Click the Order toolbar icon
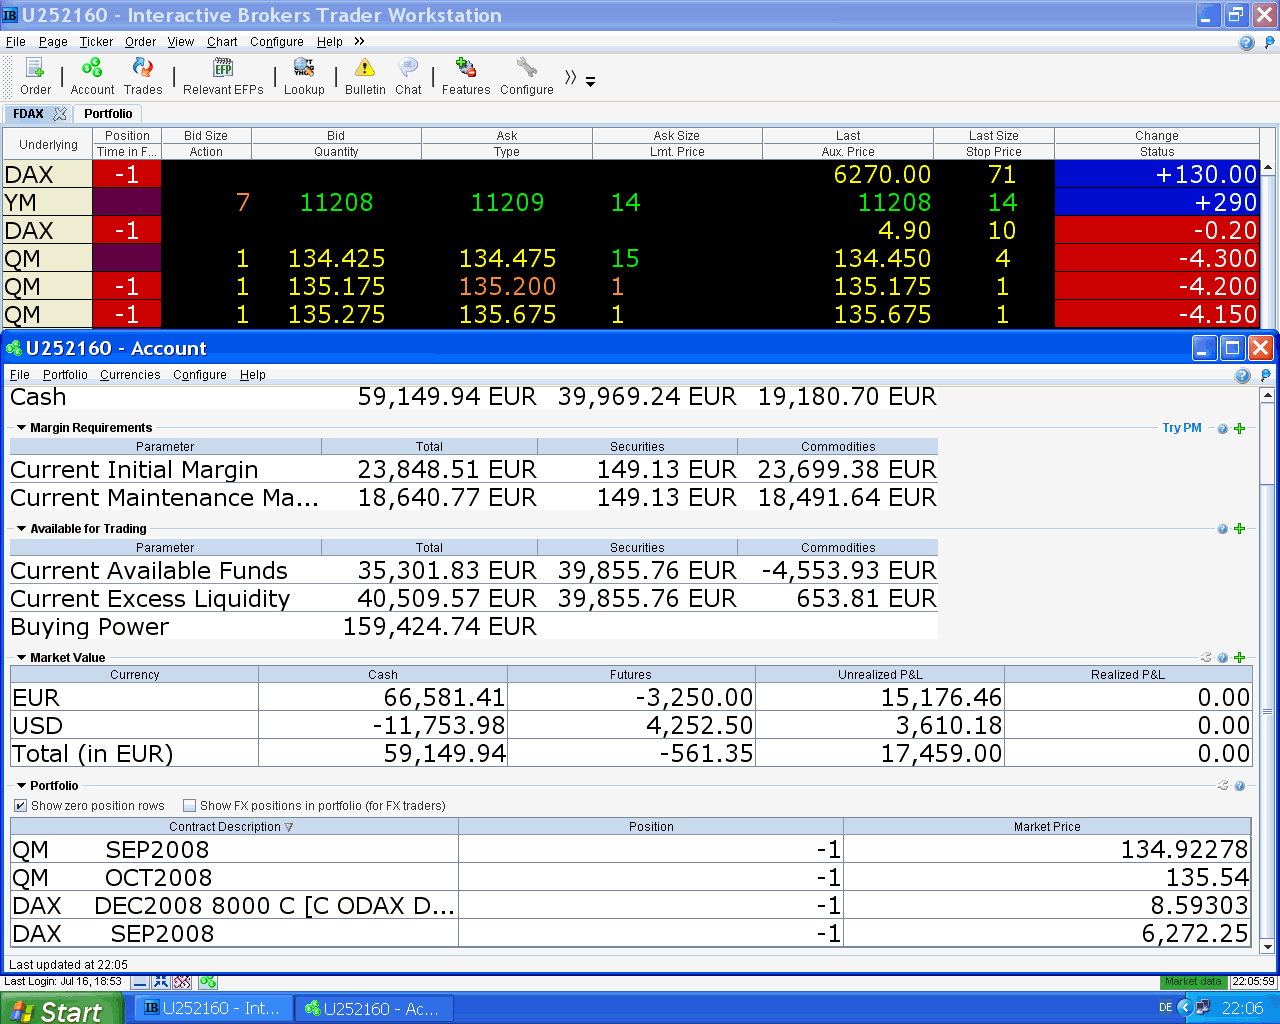The image size is (1280, 1024). (35, 68)
